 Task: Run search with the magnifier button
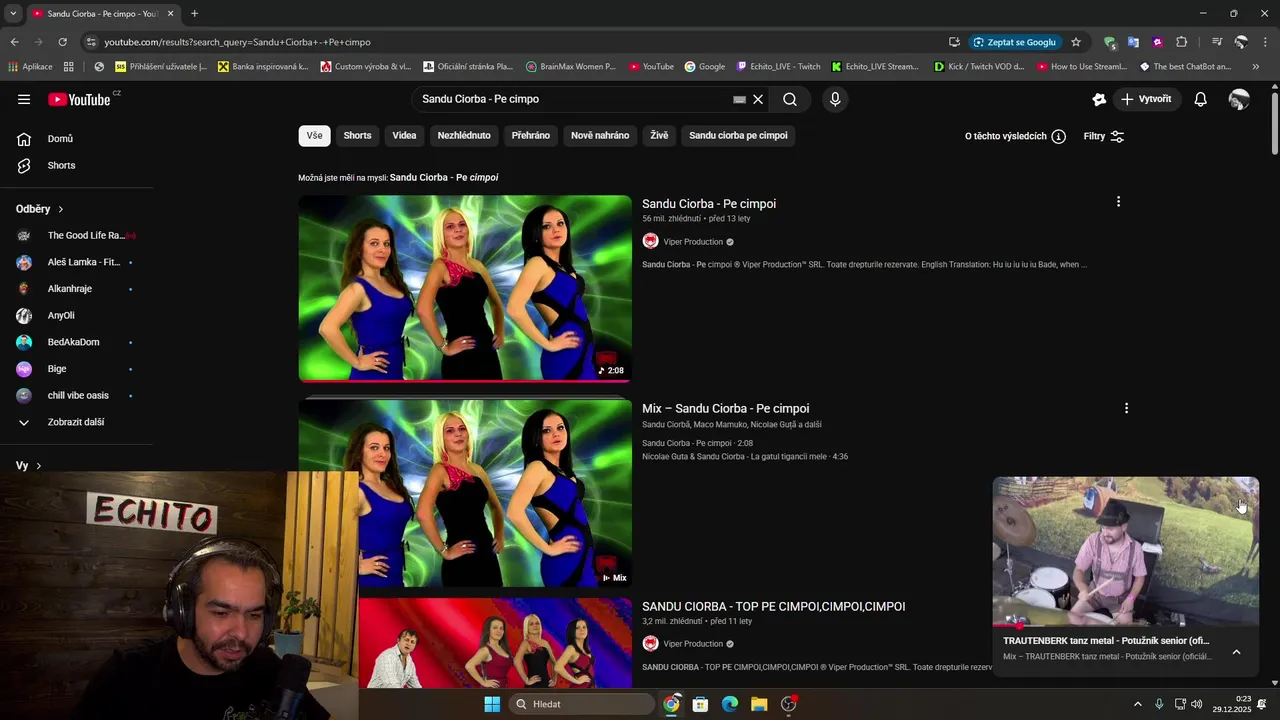coord(790,99)
